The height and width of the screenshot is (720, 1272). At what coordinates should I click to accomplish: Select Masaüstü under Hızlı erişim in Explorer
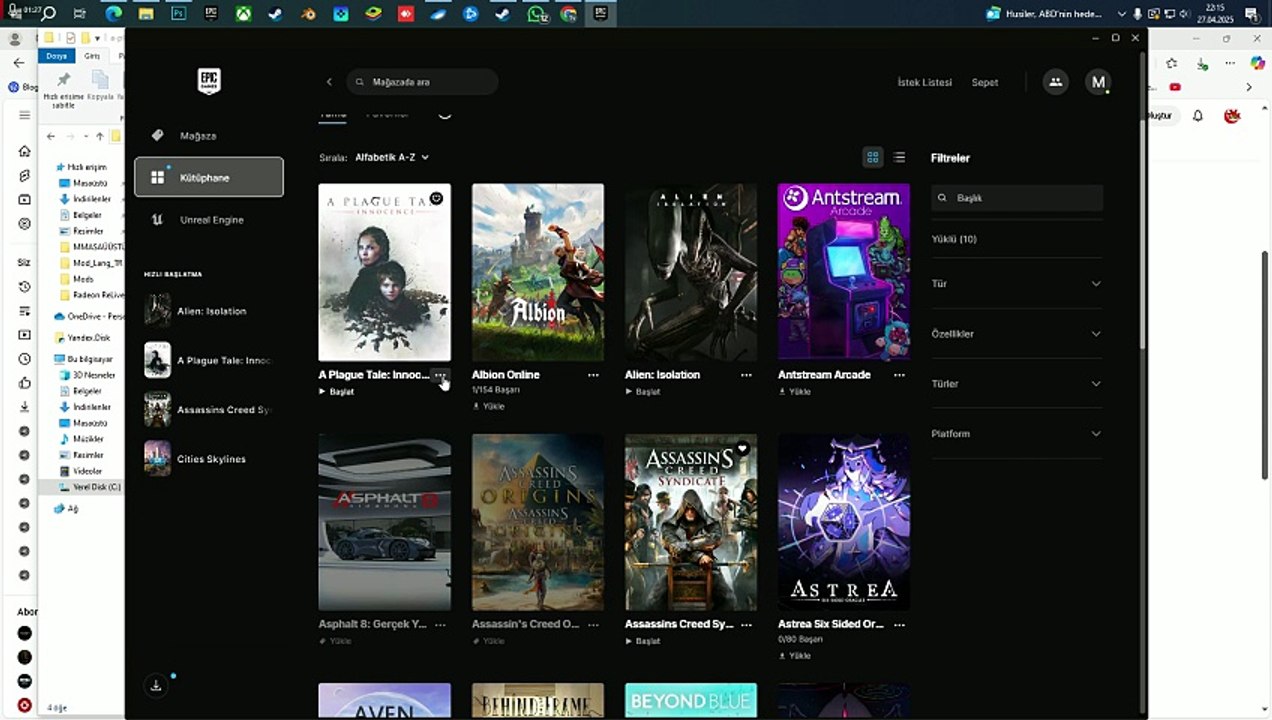coord(90,183)
